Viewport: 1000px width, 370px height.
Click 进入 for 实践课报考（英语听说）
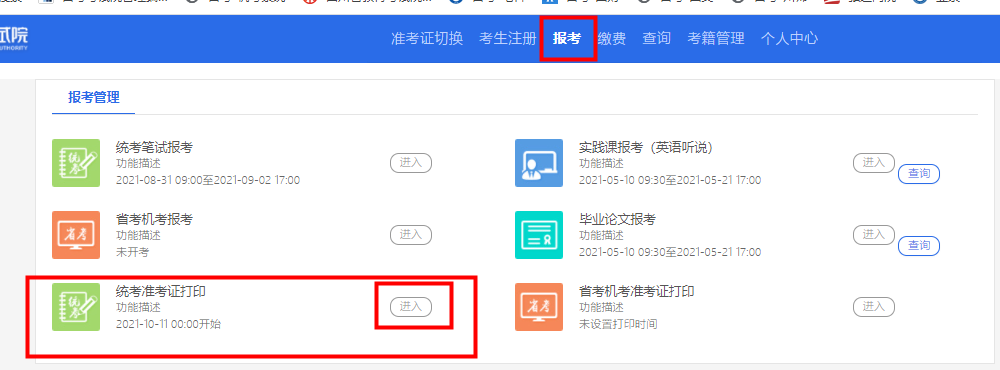click(x=874, y=163)
